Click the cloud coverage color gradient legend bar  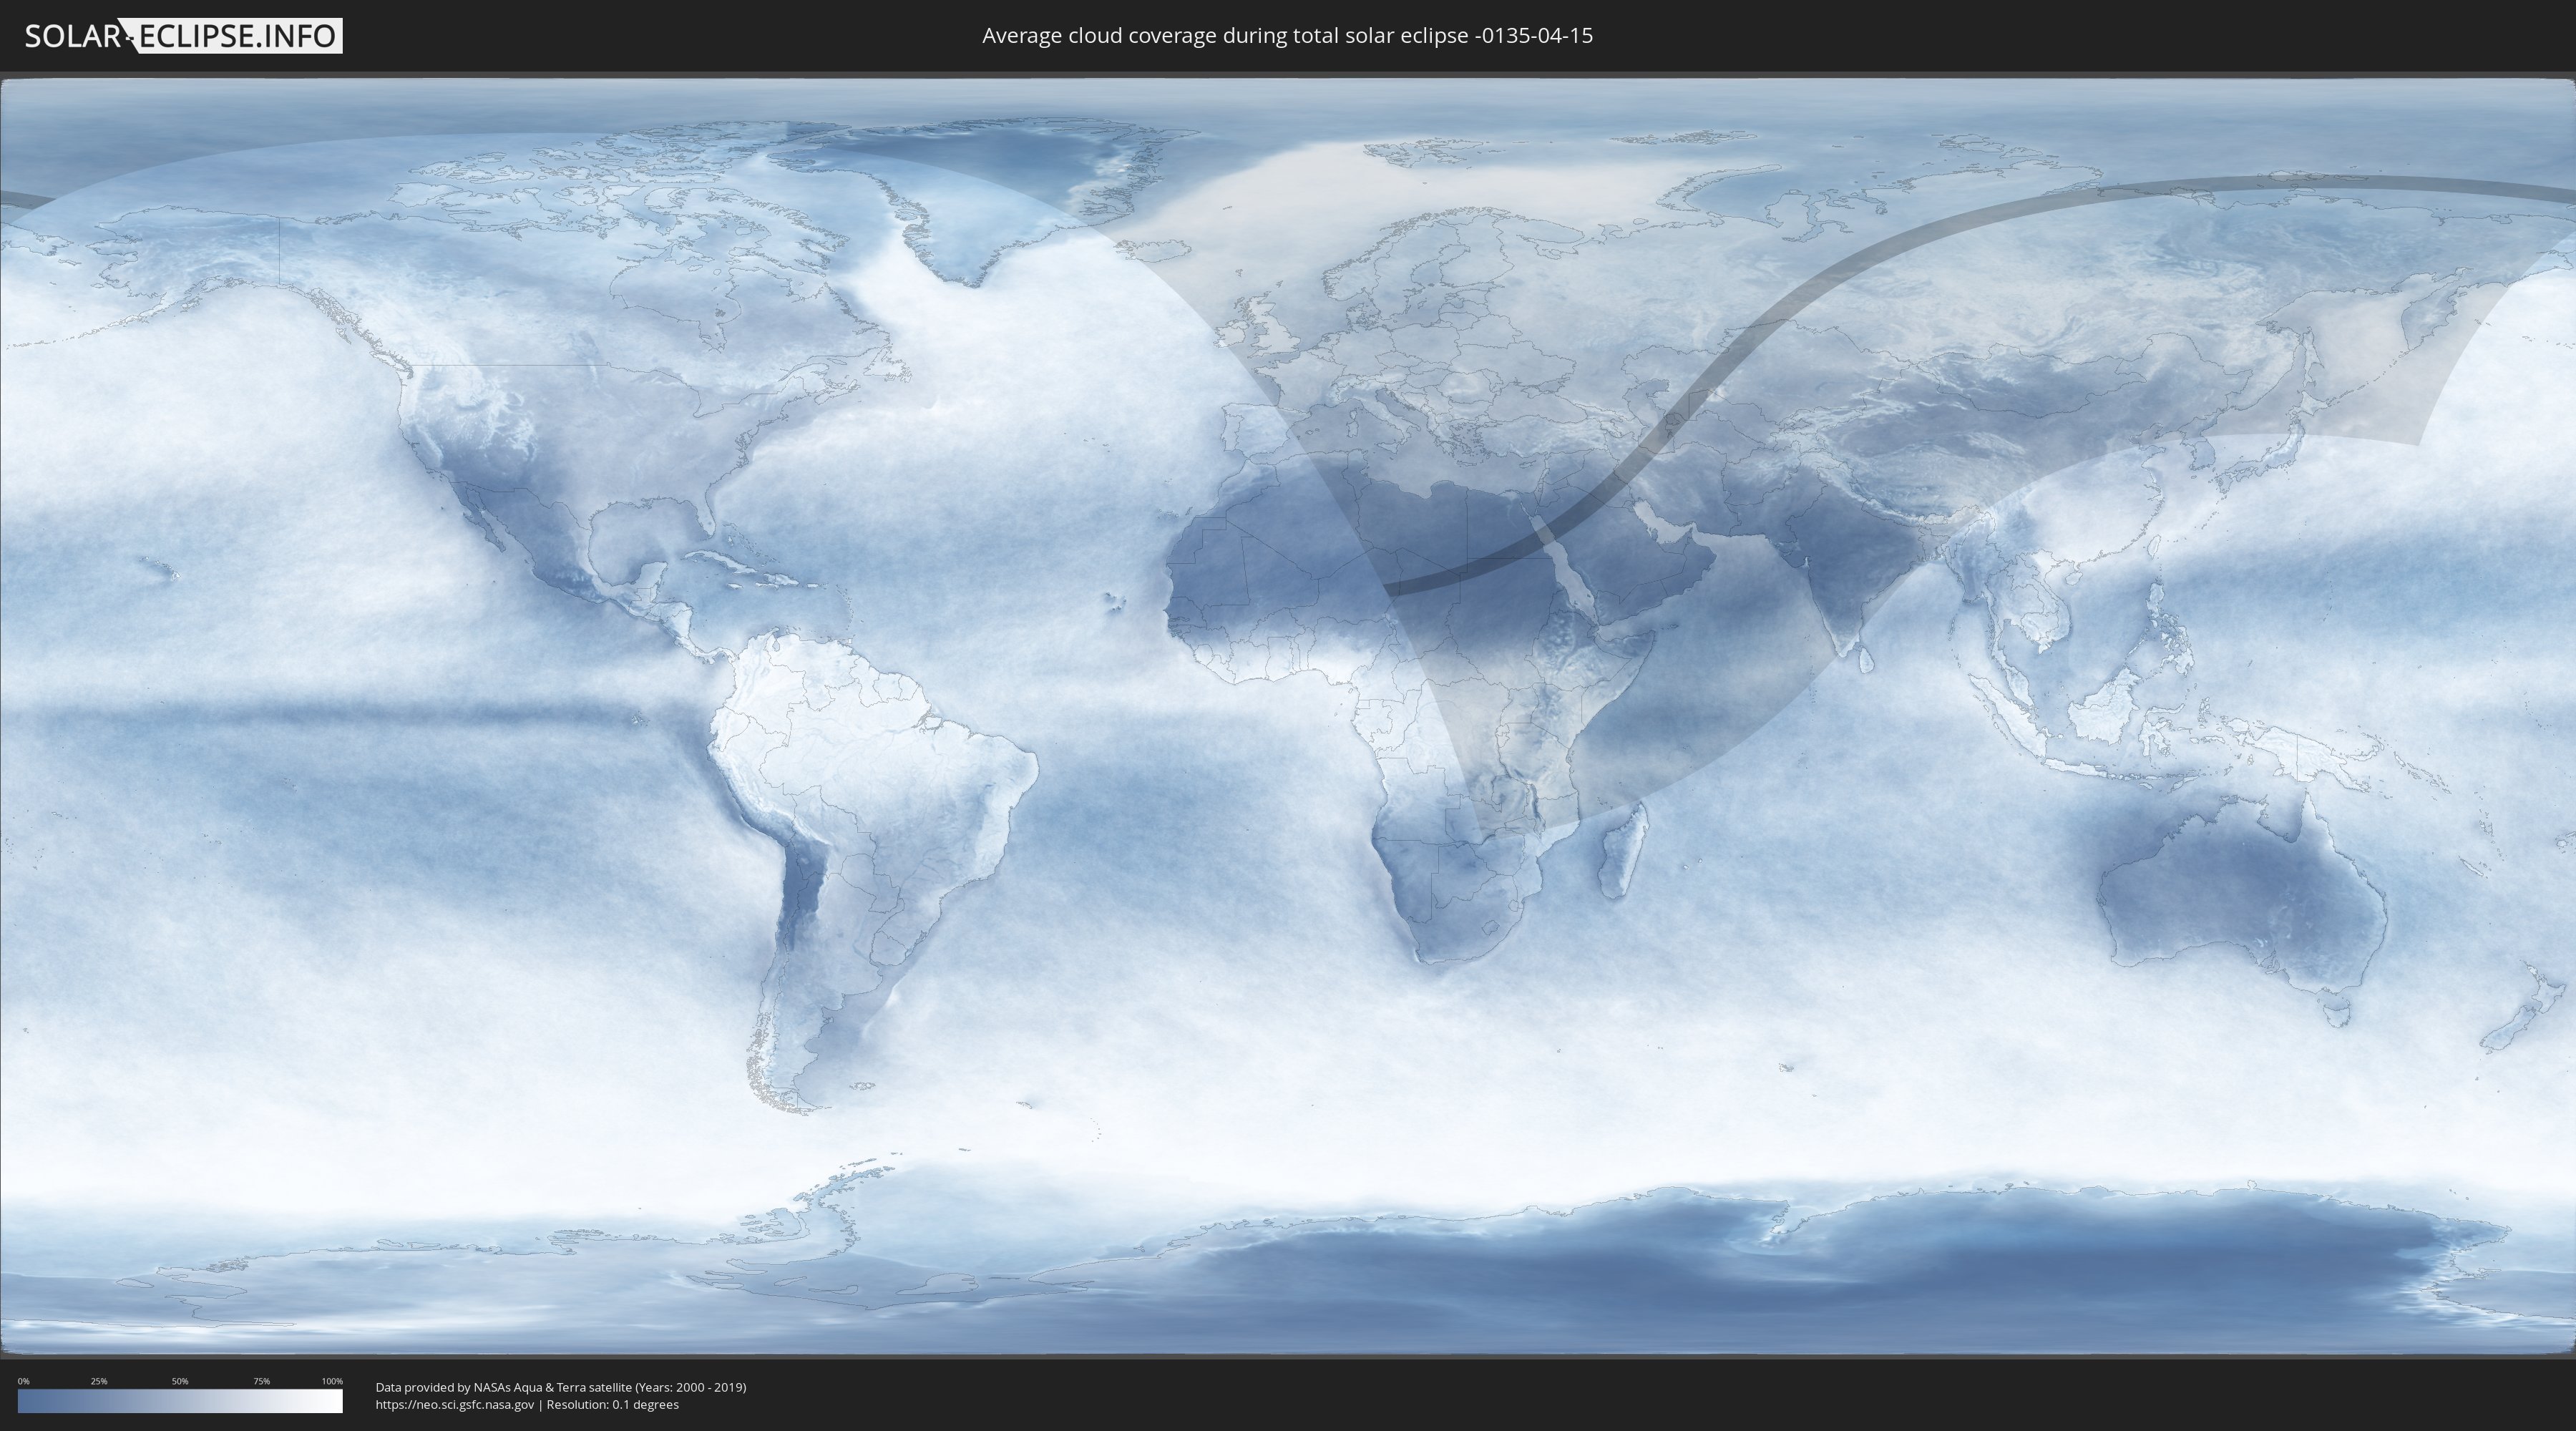tap(180, 1401)
